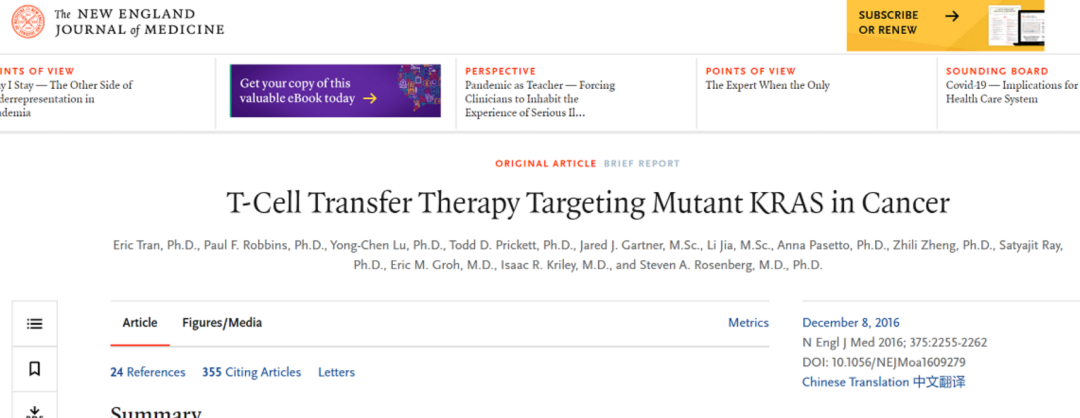
Task: Click the NEJM circular seal logo
Action: click(28, 22)
